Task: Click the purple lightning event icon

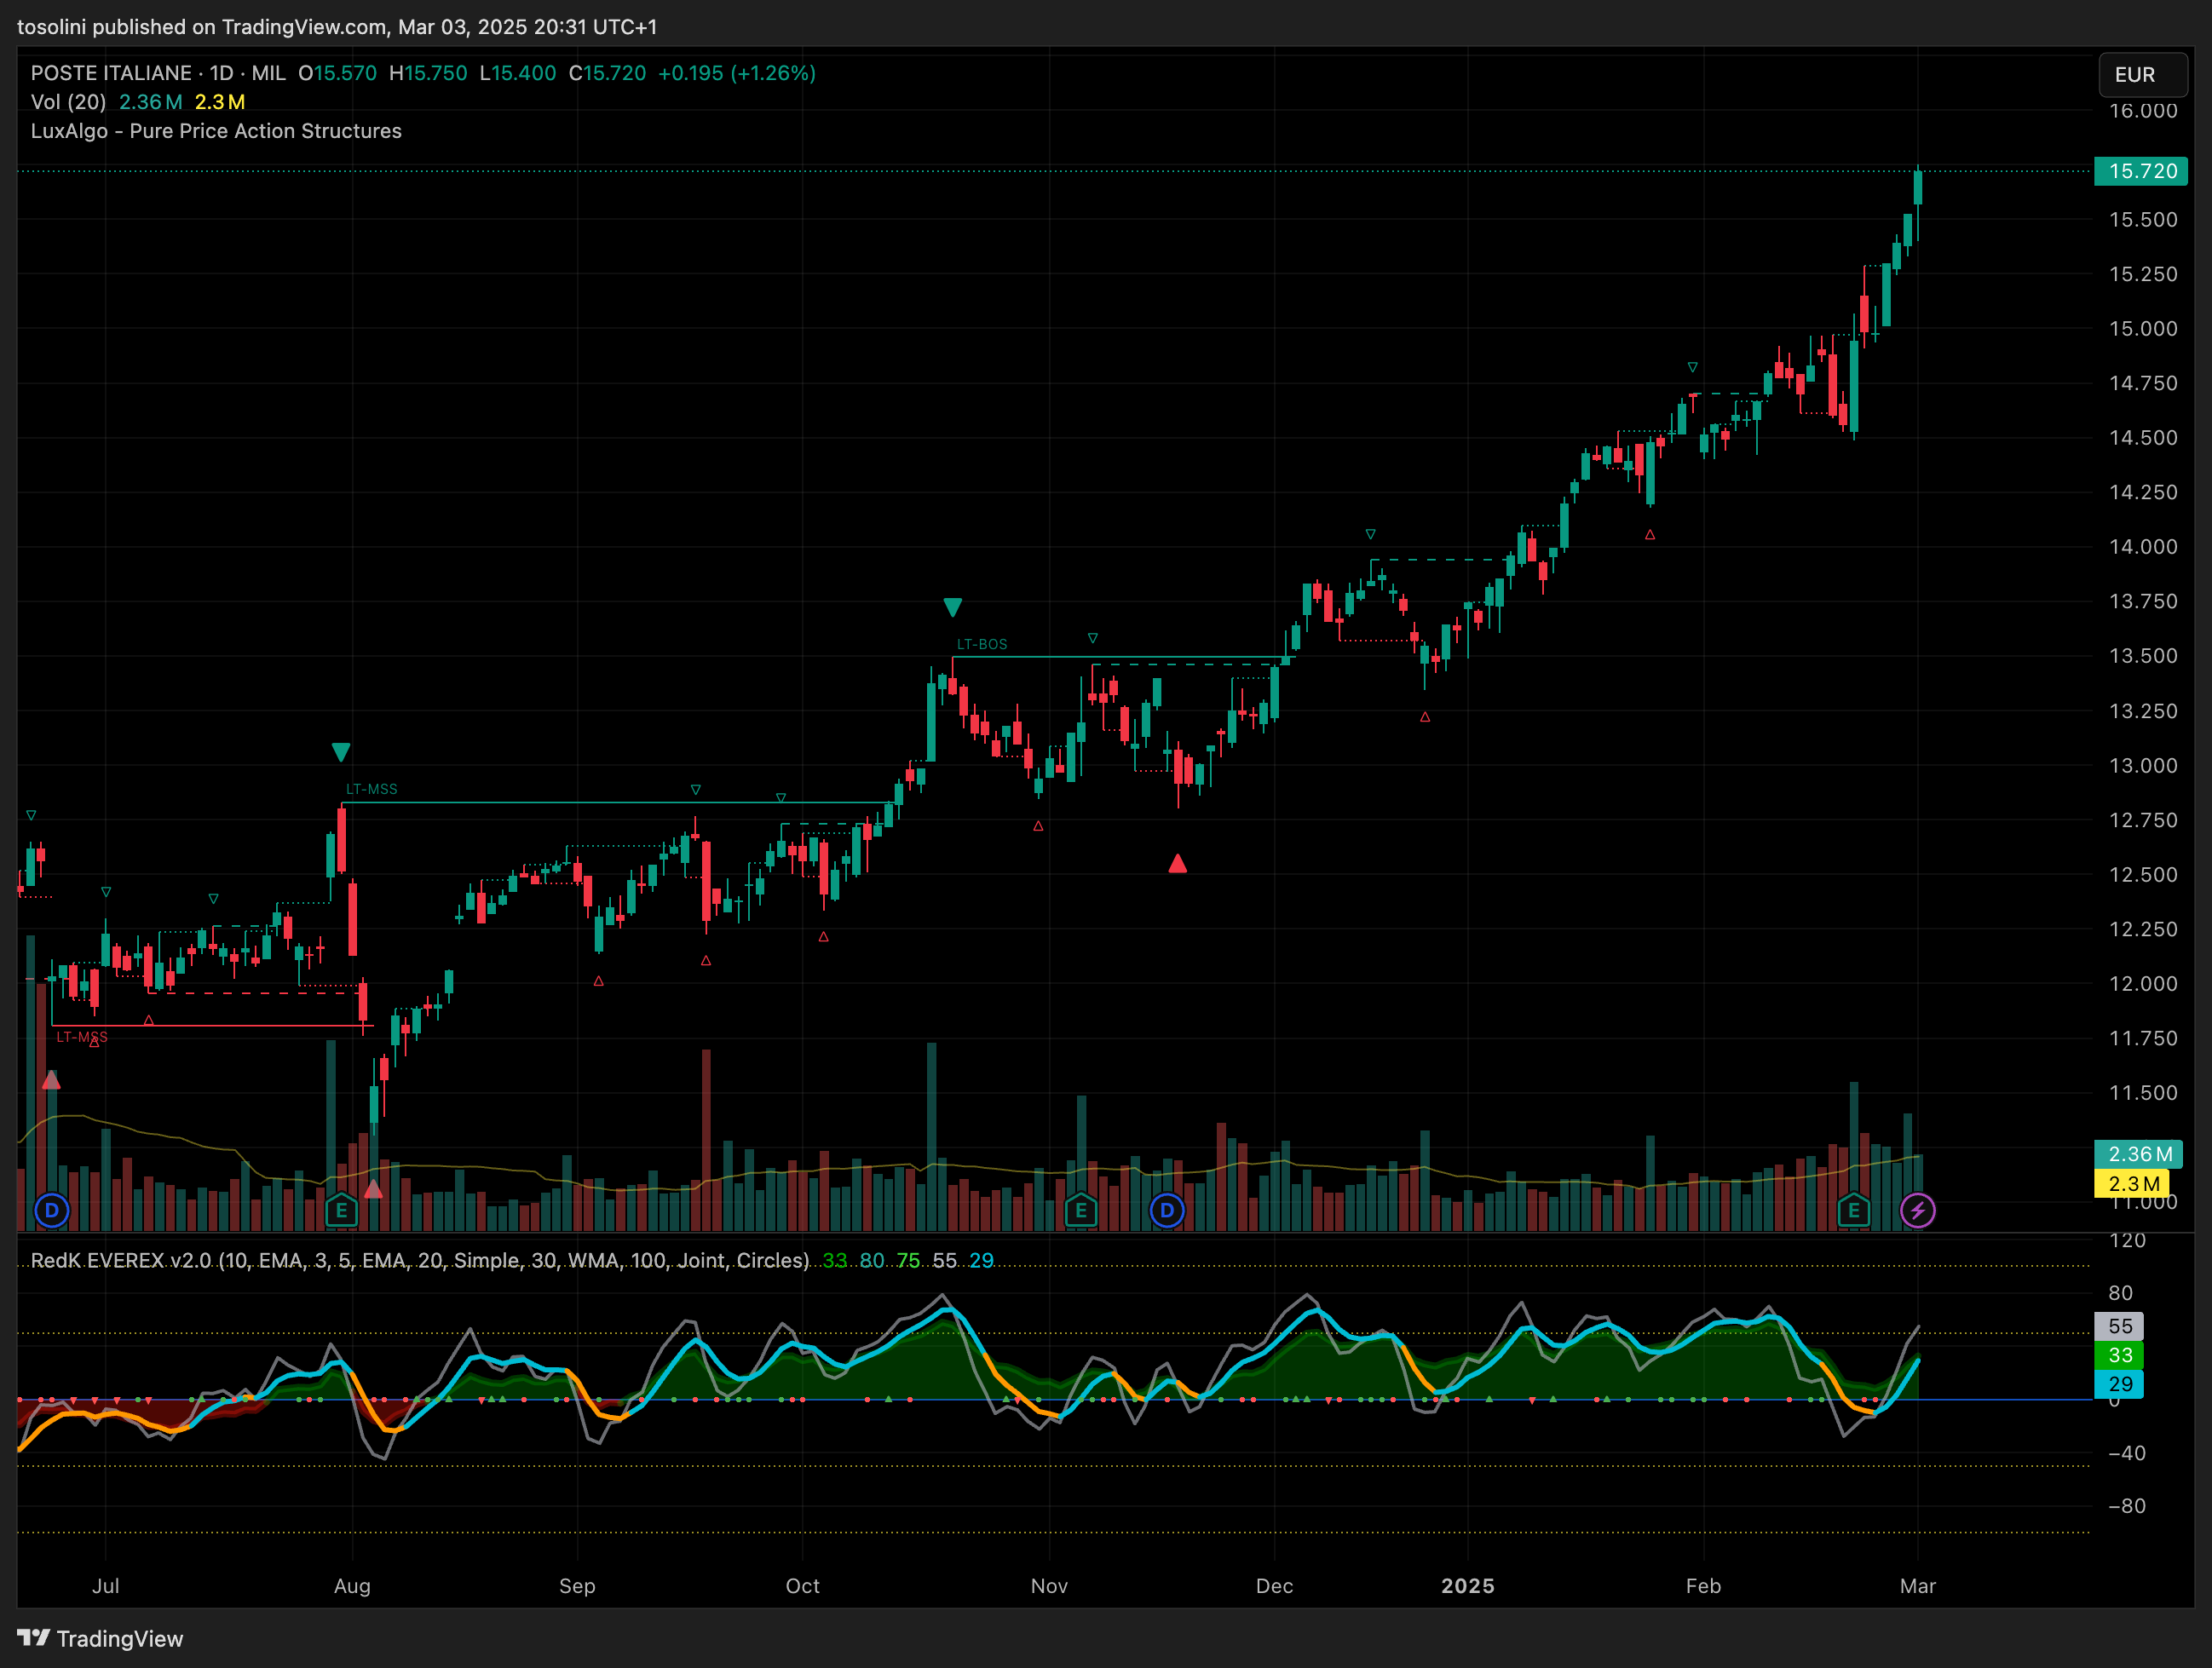Action: click(1917, 1211)
